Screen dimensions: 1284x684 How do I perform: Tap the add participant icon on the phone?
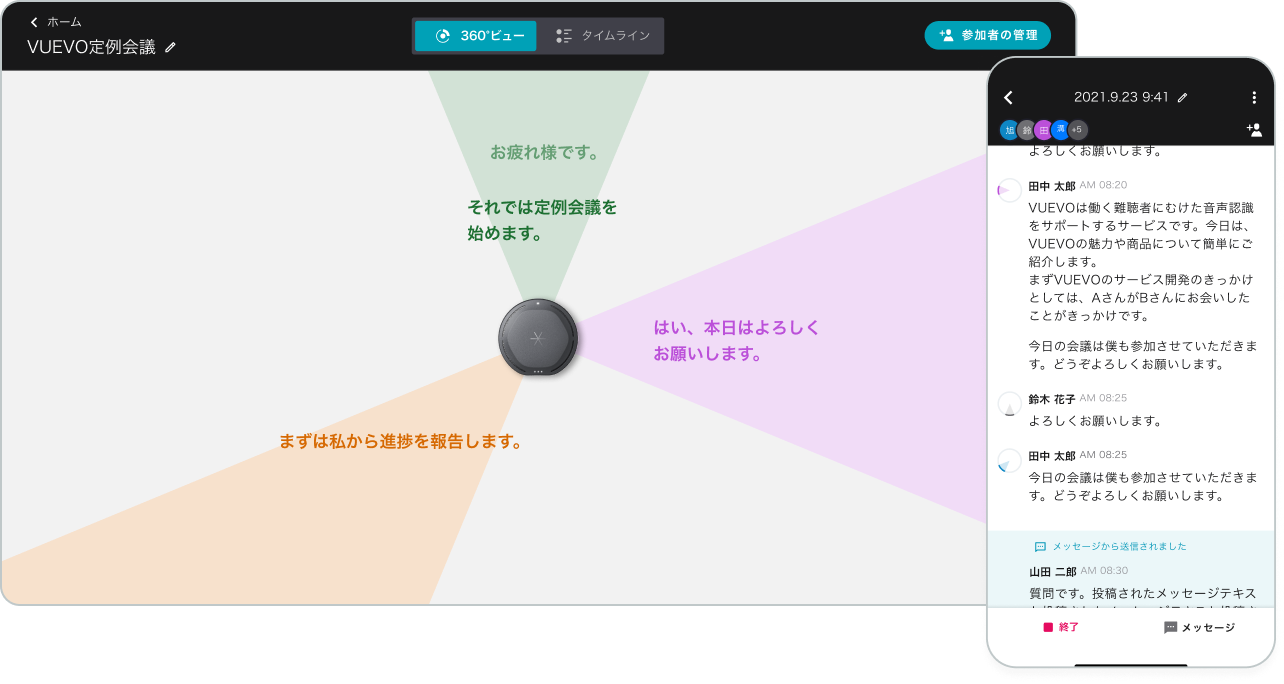click(x=1254, y=130)
